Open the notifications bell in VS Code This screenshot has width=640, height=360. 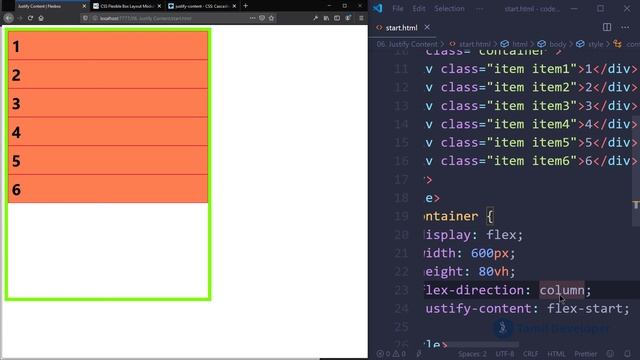point(627,354)
